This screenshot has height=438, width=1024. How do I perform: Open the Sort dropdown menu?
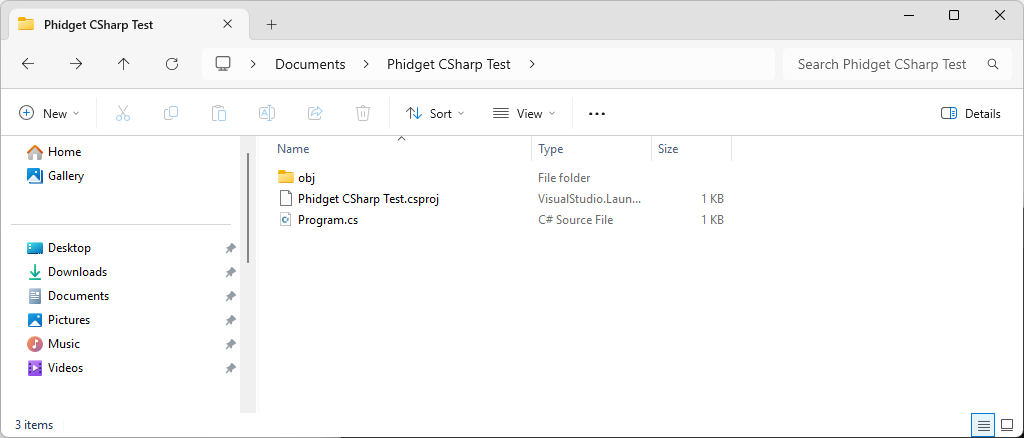coord(435,114)
